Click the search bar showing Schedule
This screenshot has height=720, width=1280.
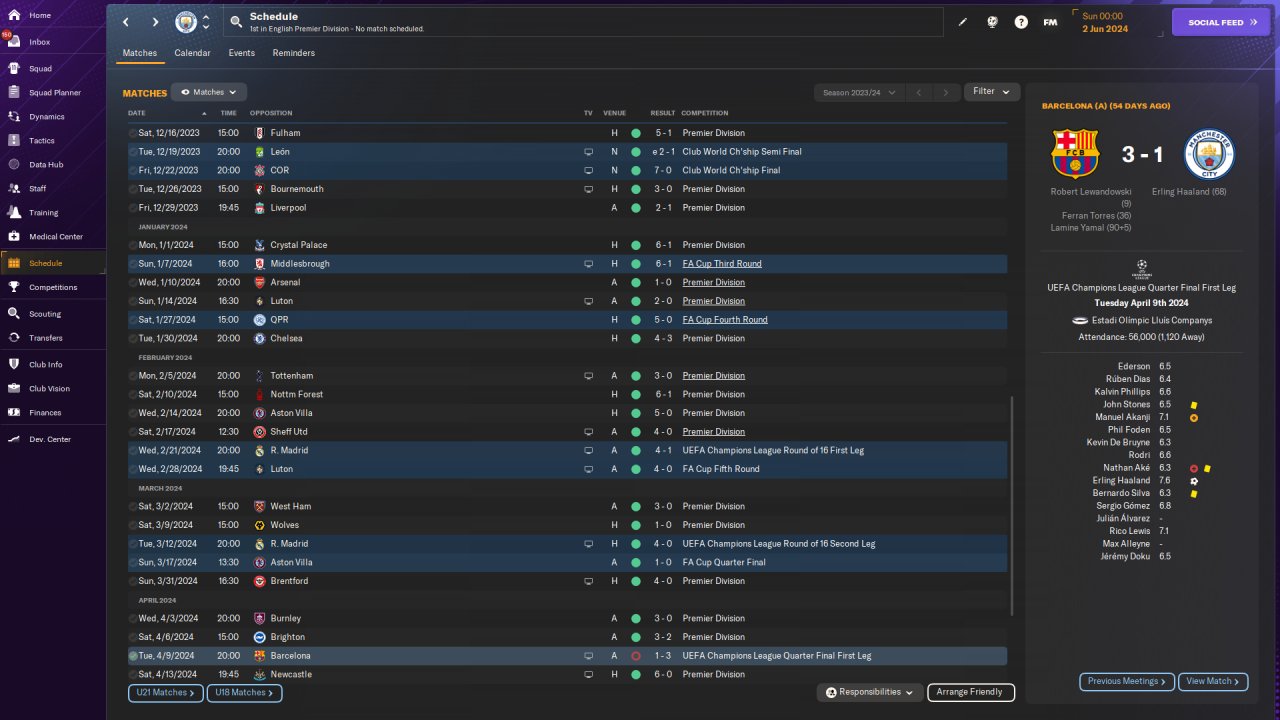584,22
